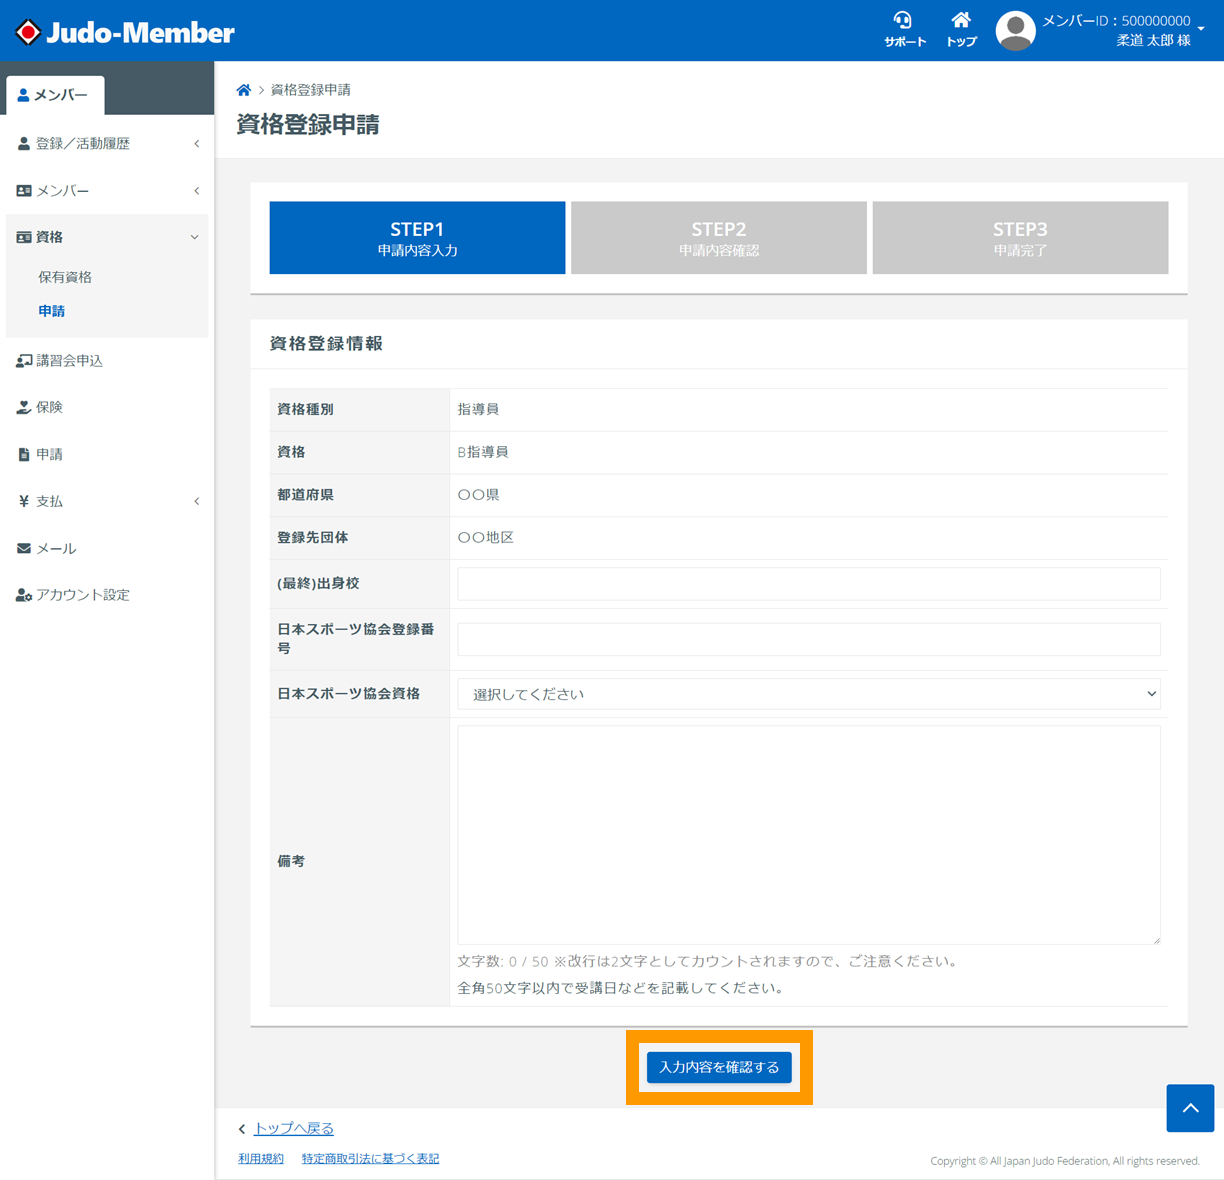The image size is (1224, 1180).
Task: Expand 登録／活動履歴 menu chevron
Action: [x=197, y=144]
